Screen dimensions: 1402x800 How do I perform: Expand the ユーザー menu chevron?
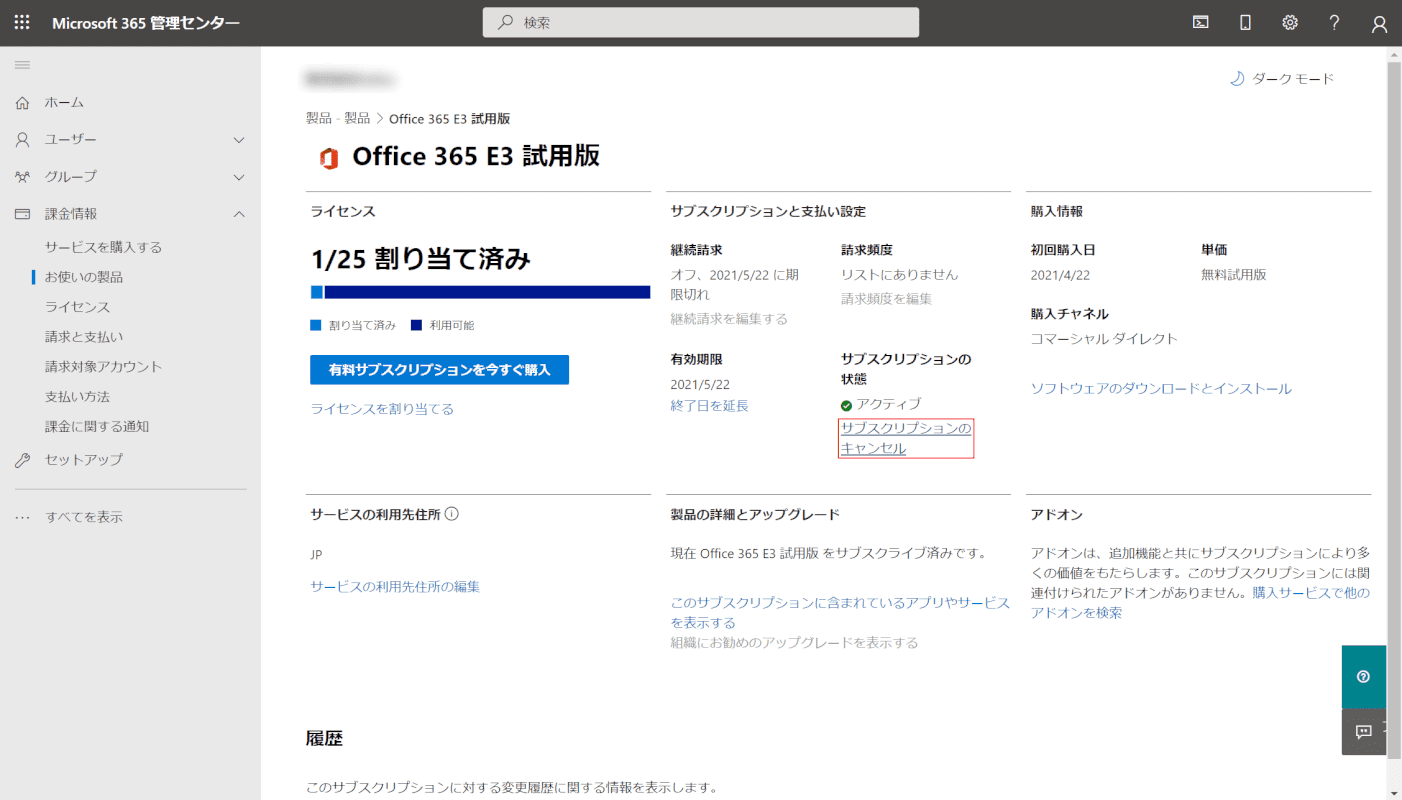pyautogui.click(x=239, y=140)
